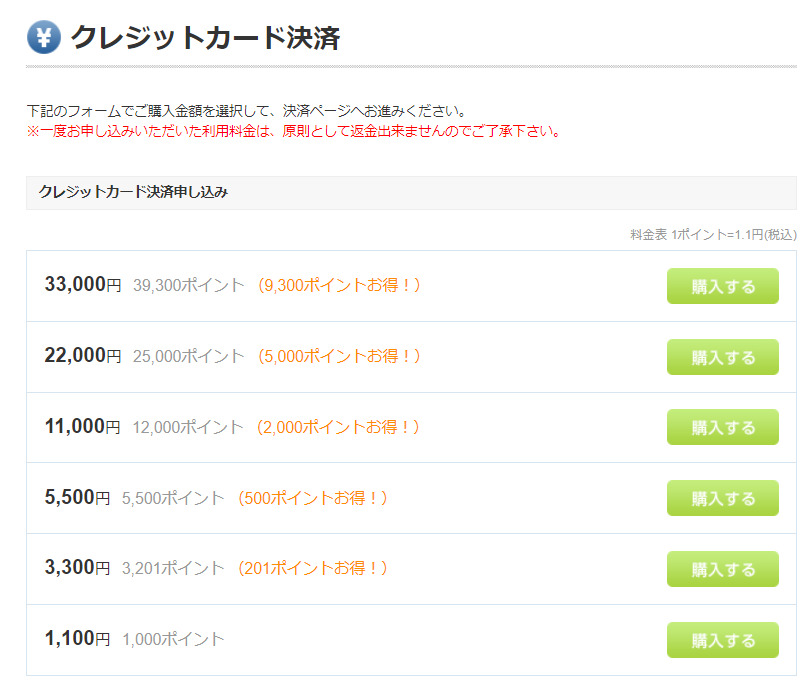
Task: Click the 39,300ポイント text
Action: point(188,285)
